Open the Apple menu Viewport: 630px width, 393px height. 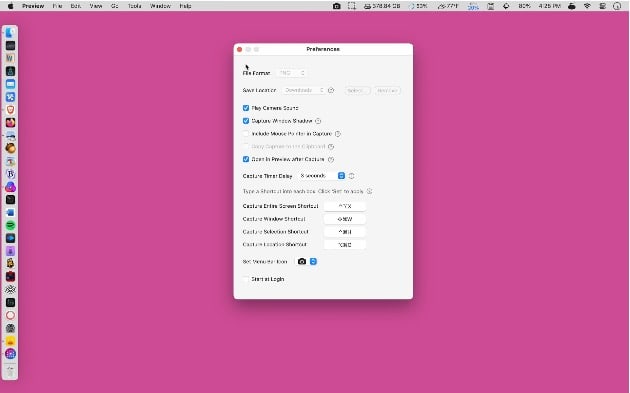point(10,6)
